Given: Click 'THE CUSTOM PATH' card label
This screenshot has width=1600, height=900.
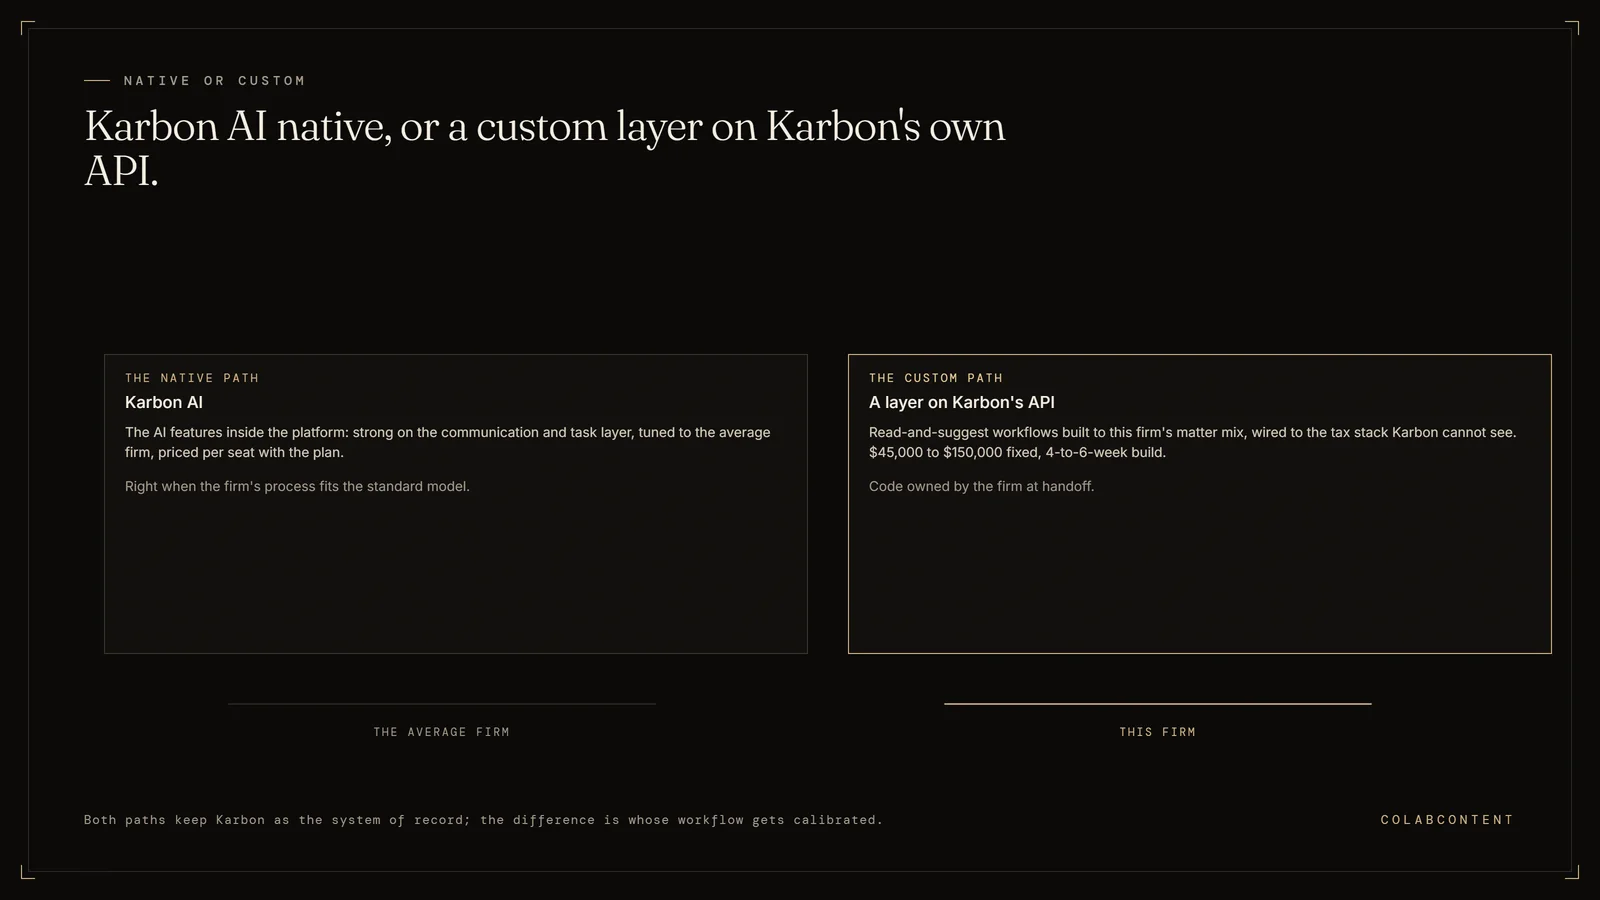Looking at the screenshot, I should pos(936,378).
